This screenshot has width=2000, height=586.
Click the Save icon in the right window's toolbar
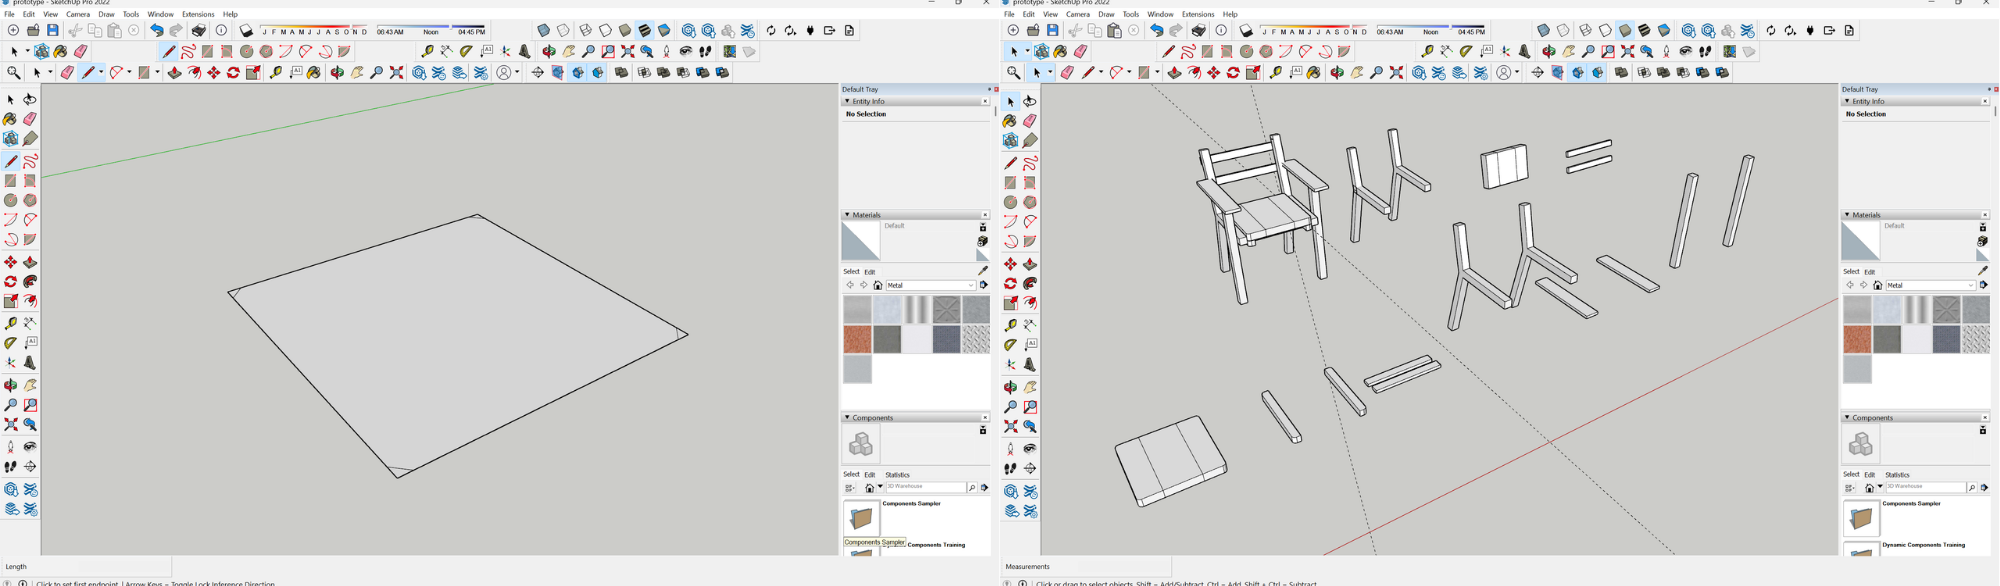coord(1052,30)
